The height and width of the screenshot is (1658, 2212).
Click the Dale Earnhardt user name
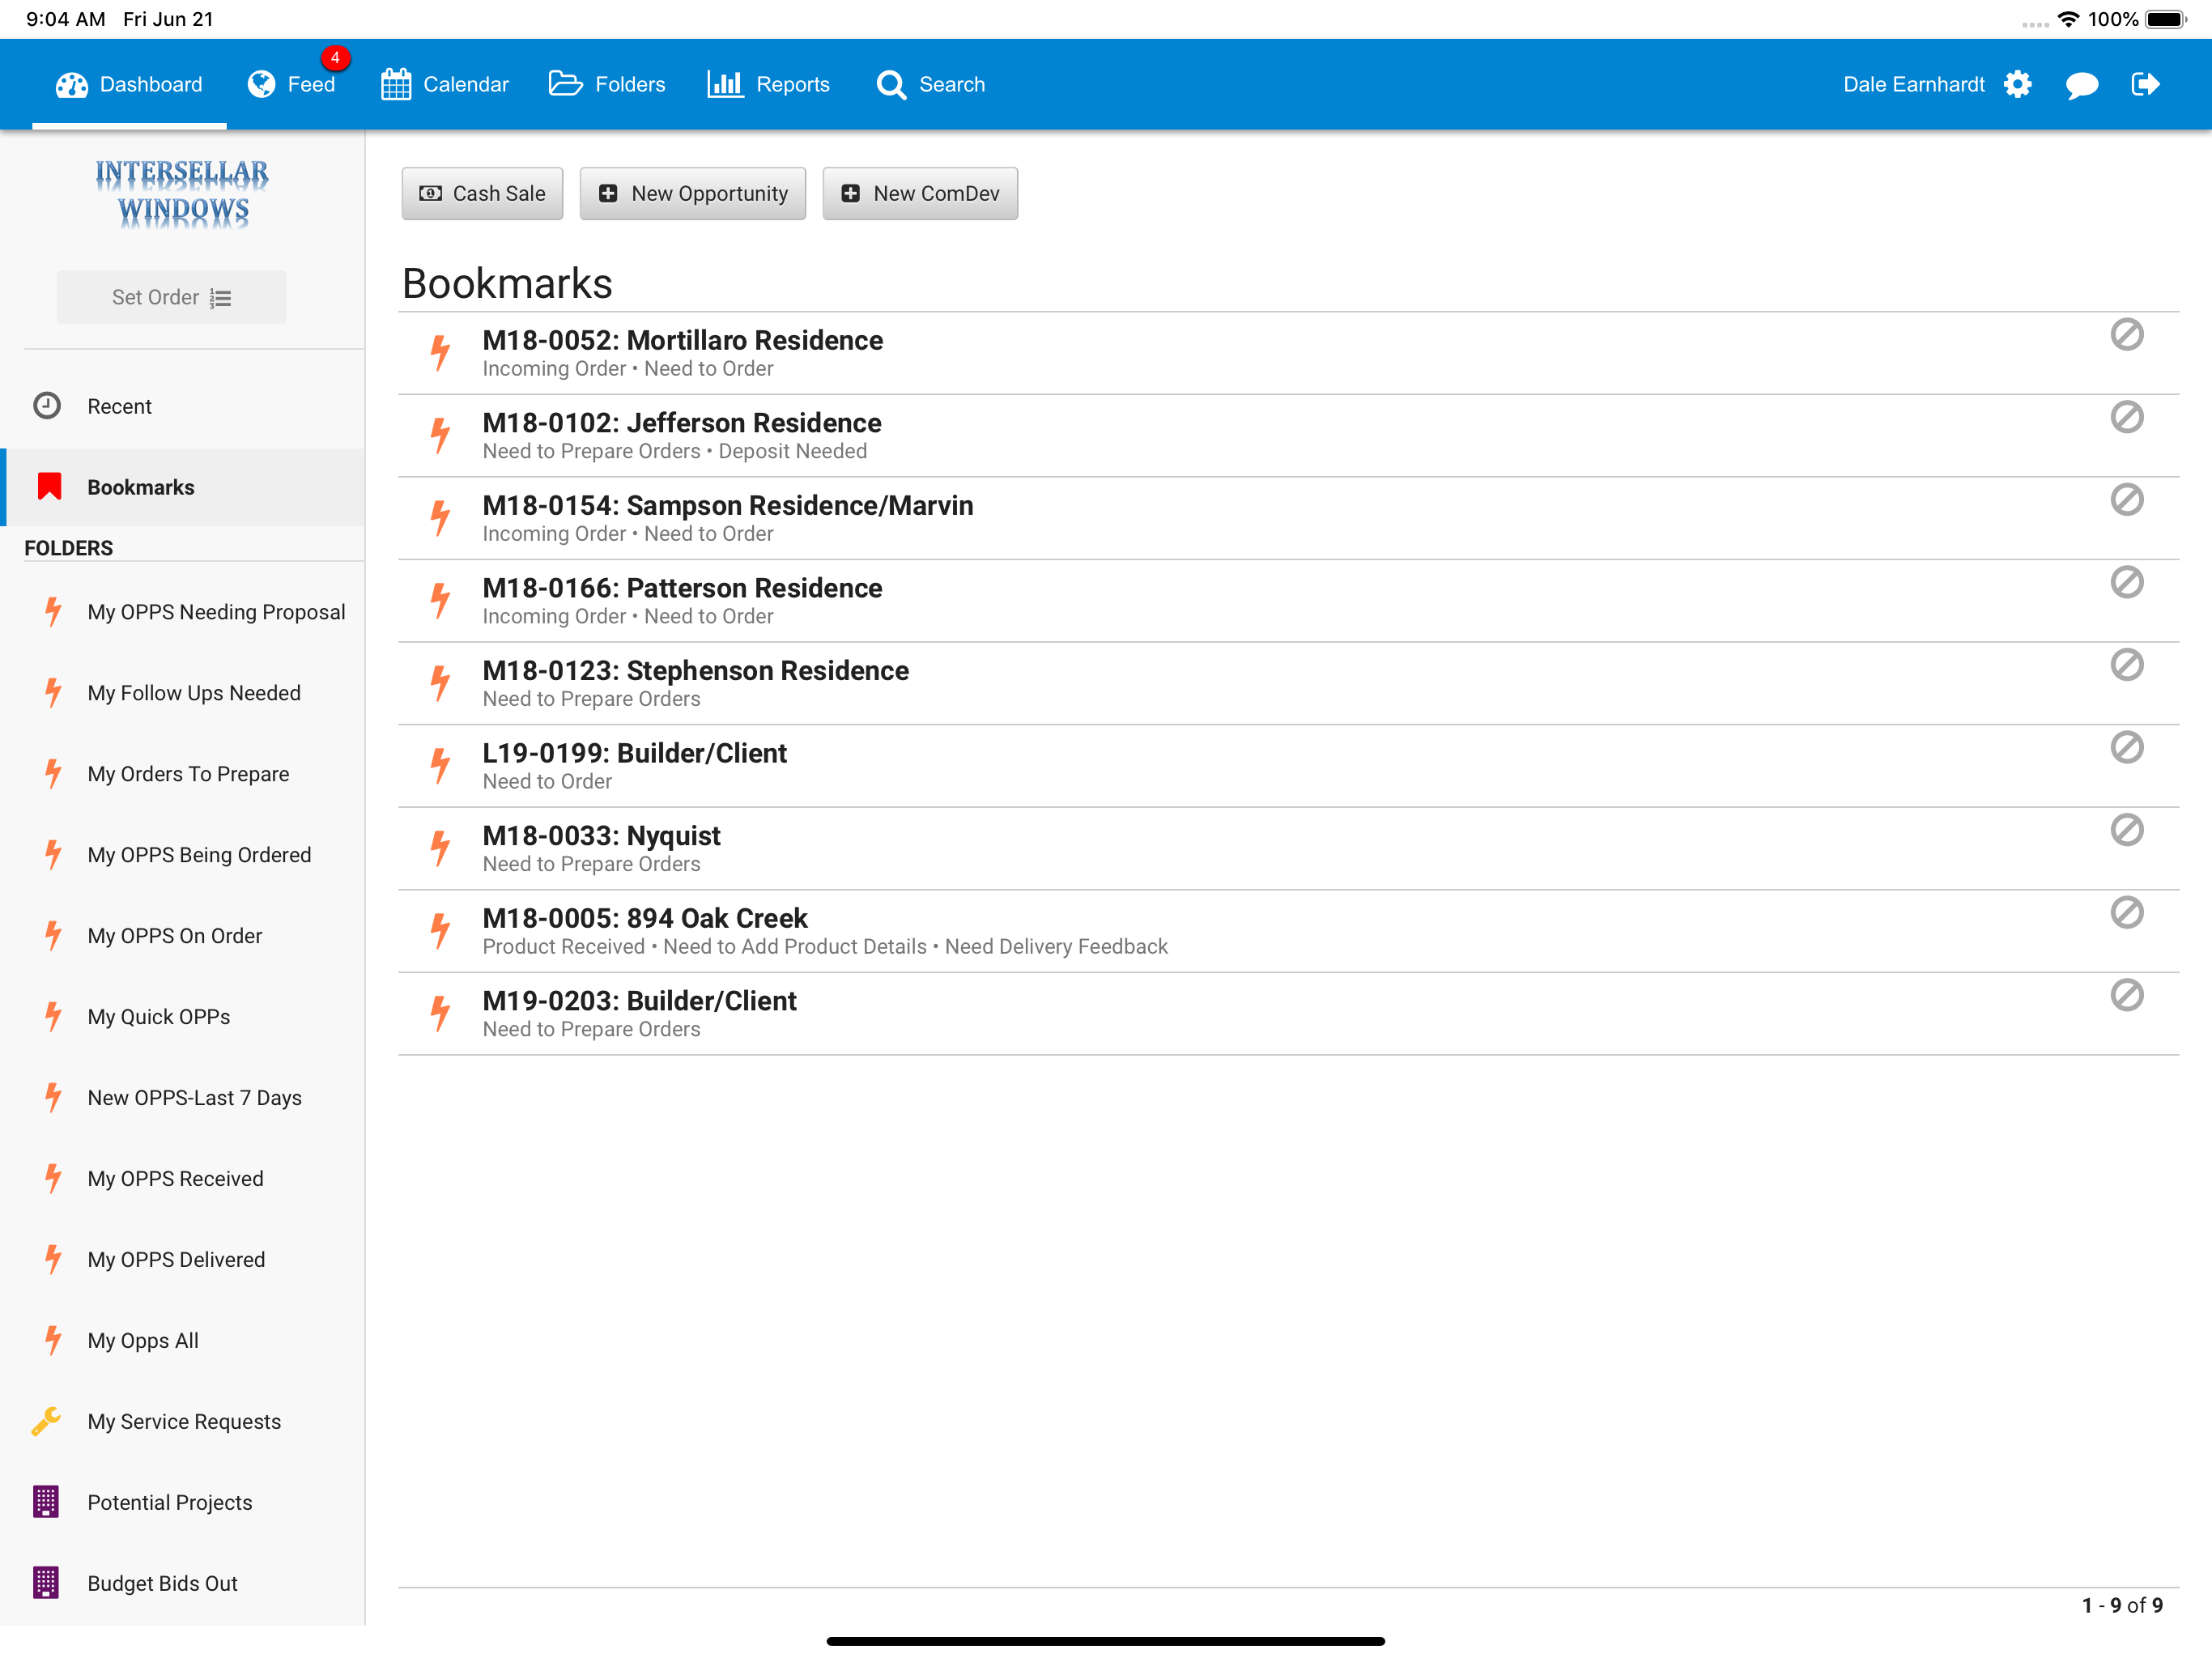(x=1914, y=84)
